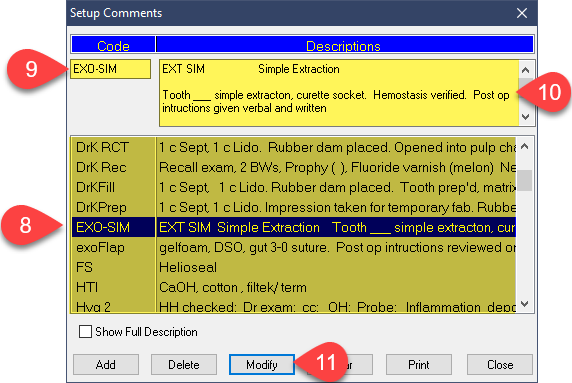The image size is (572, 383).
Task: Click the comments list scrollbar thumb
Action: [525, 180]
